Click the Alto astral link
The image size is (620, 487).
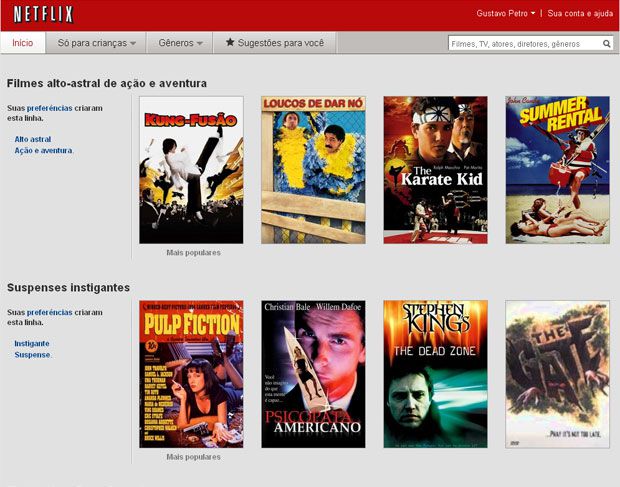tap(33, 139)
